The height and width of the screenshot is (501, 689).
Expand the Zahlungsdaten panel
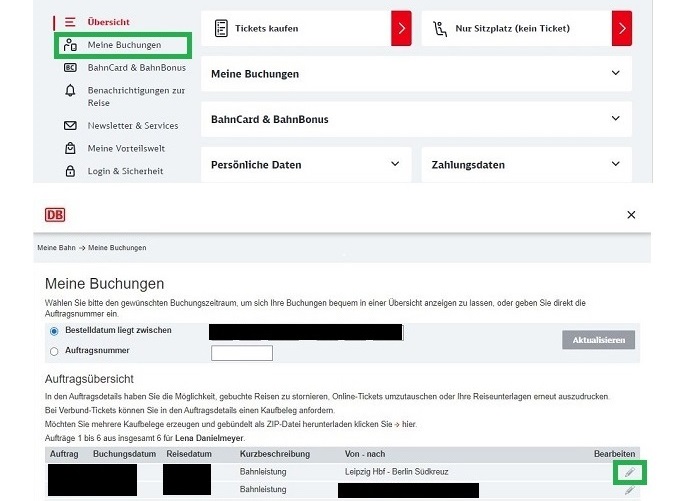pyautogui.click(x=526, y=164)
